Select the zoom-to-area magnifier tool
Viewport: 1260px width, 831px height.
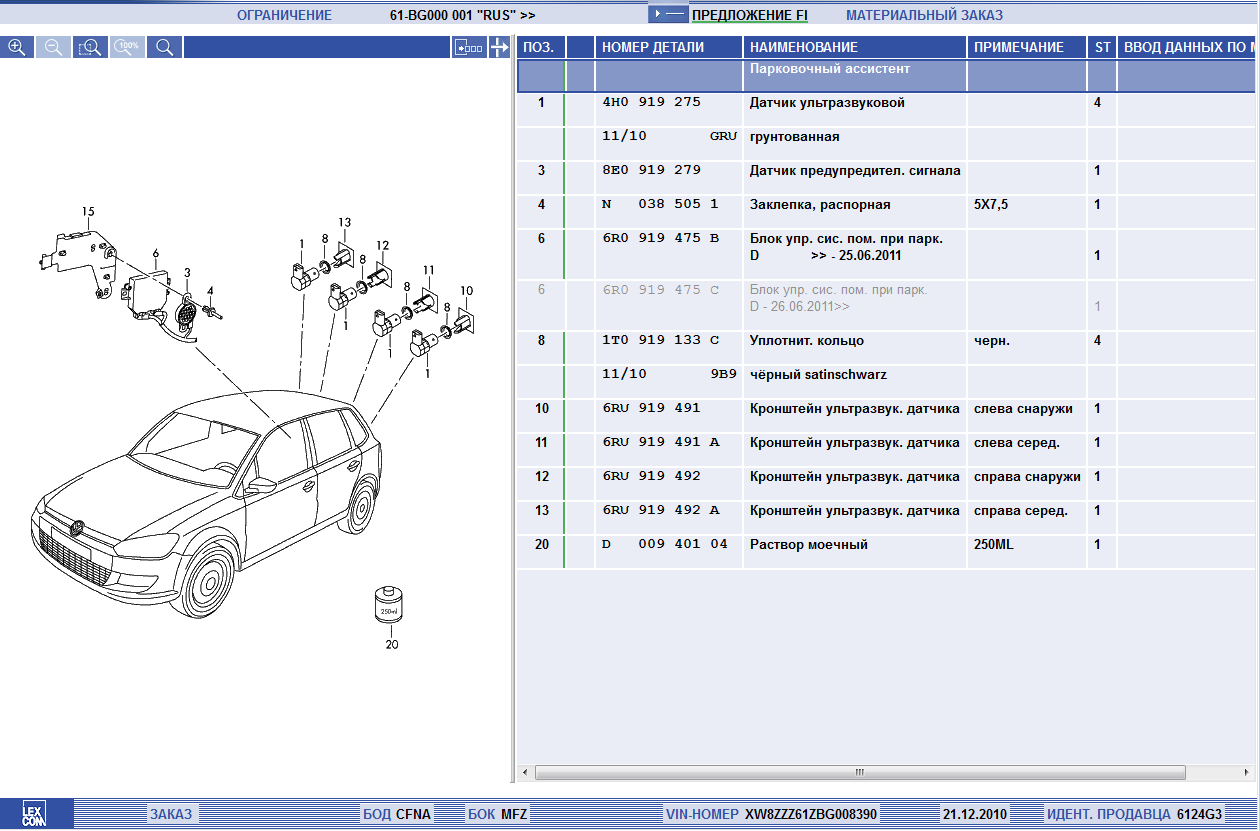pos(90,47)
